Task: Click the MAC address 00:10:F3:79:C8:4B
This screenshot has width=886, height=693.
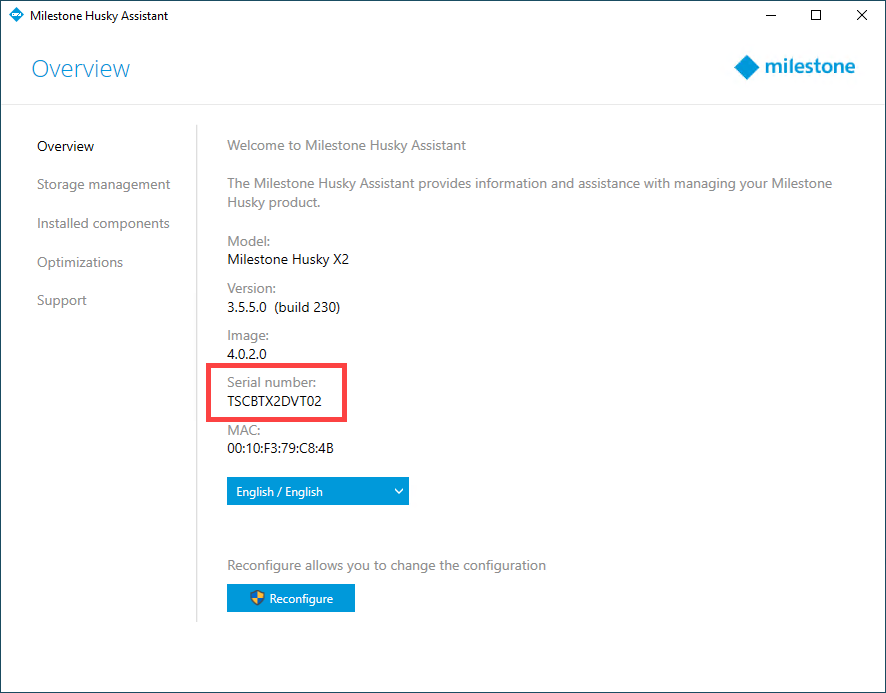Action: tap(280, 448)
